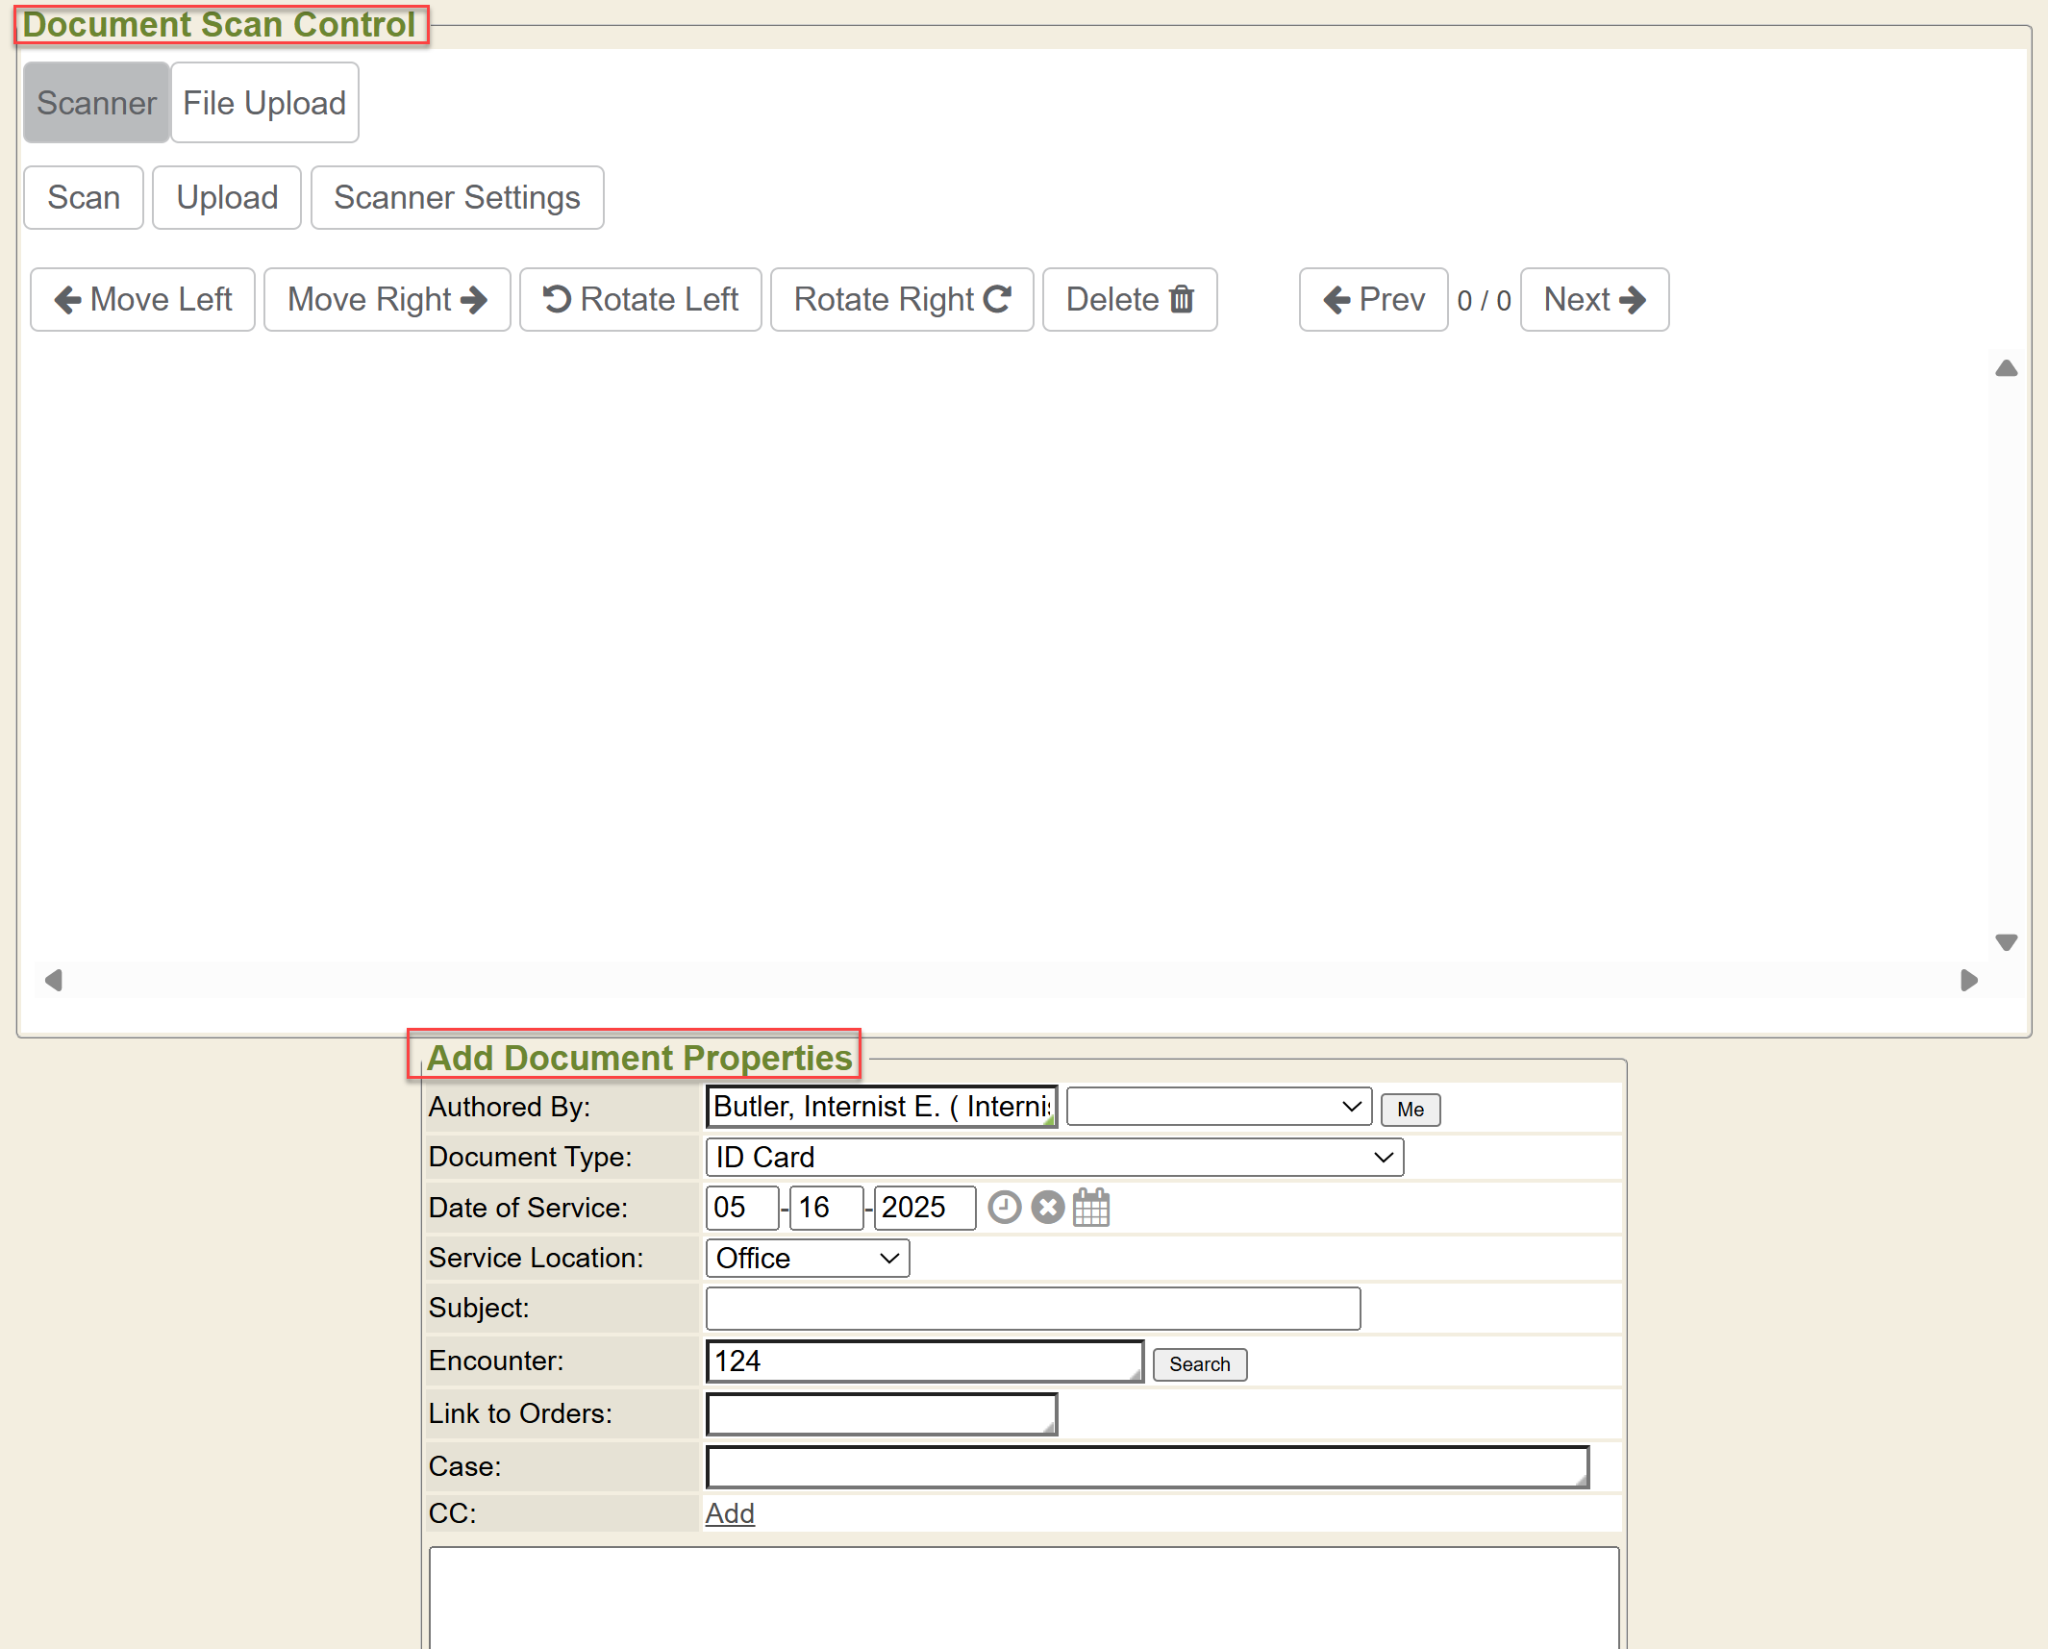Click the clock icon beside Date of Service
The width and height of the screenshot is (2048, 1649).
coord(1004,1207)
